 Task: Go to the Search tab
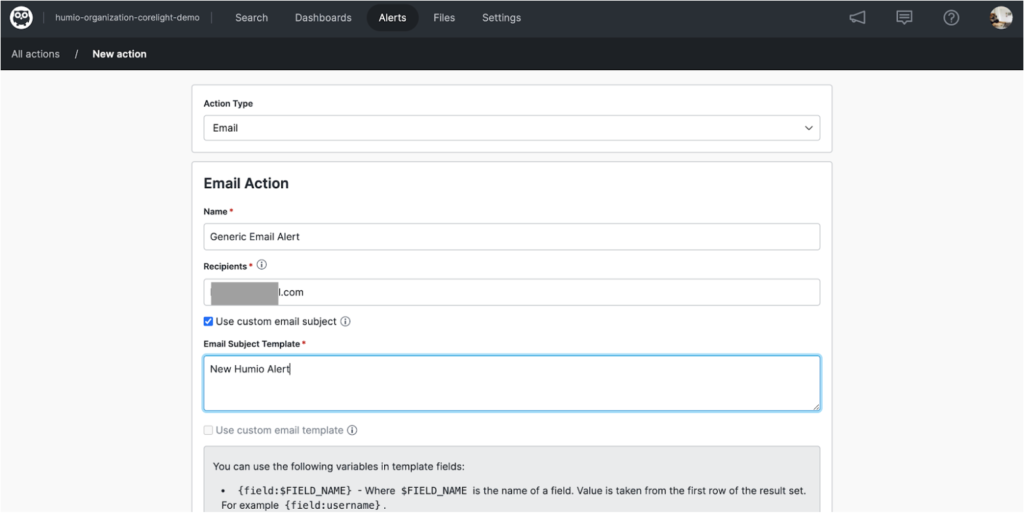251,18
